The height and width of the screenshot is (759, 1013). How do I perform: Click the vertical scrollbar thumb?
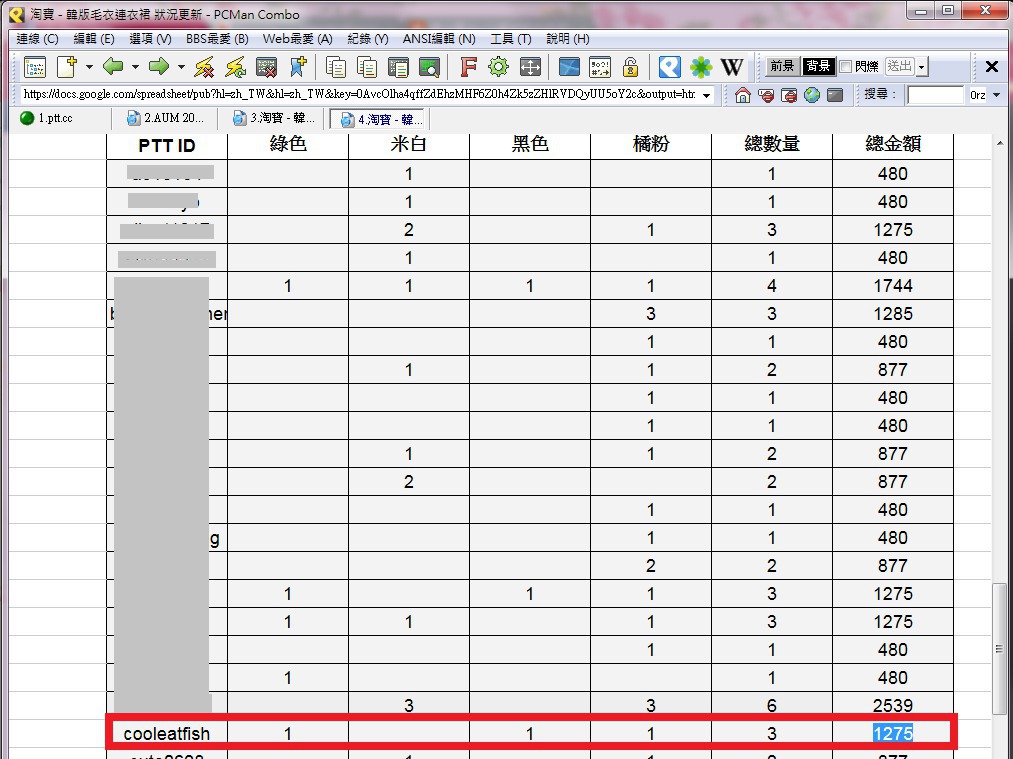click(999, 647)
